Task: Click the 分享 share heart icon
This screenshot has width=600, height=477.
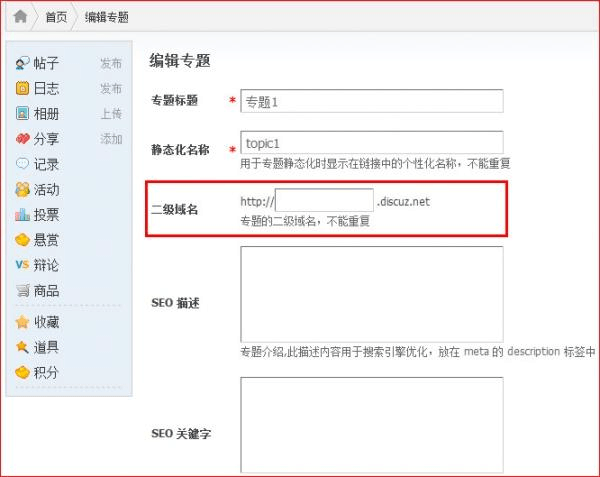Action: click(x=22, y=139)
